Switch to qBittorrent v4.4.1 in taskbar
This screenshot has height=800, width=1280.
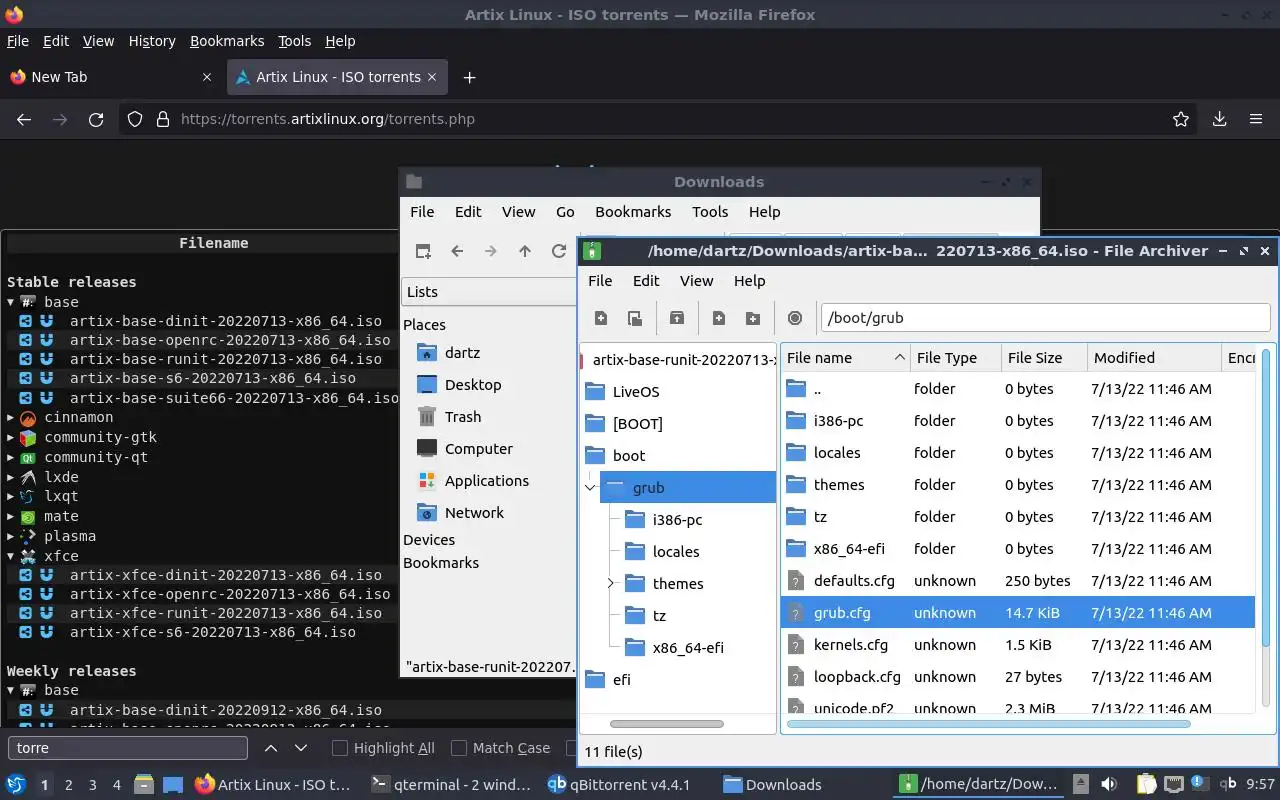click(620, 784)
